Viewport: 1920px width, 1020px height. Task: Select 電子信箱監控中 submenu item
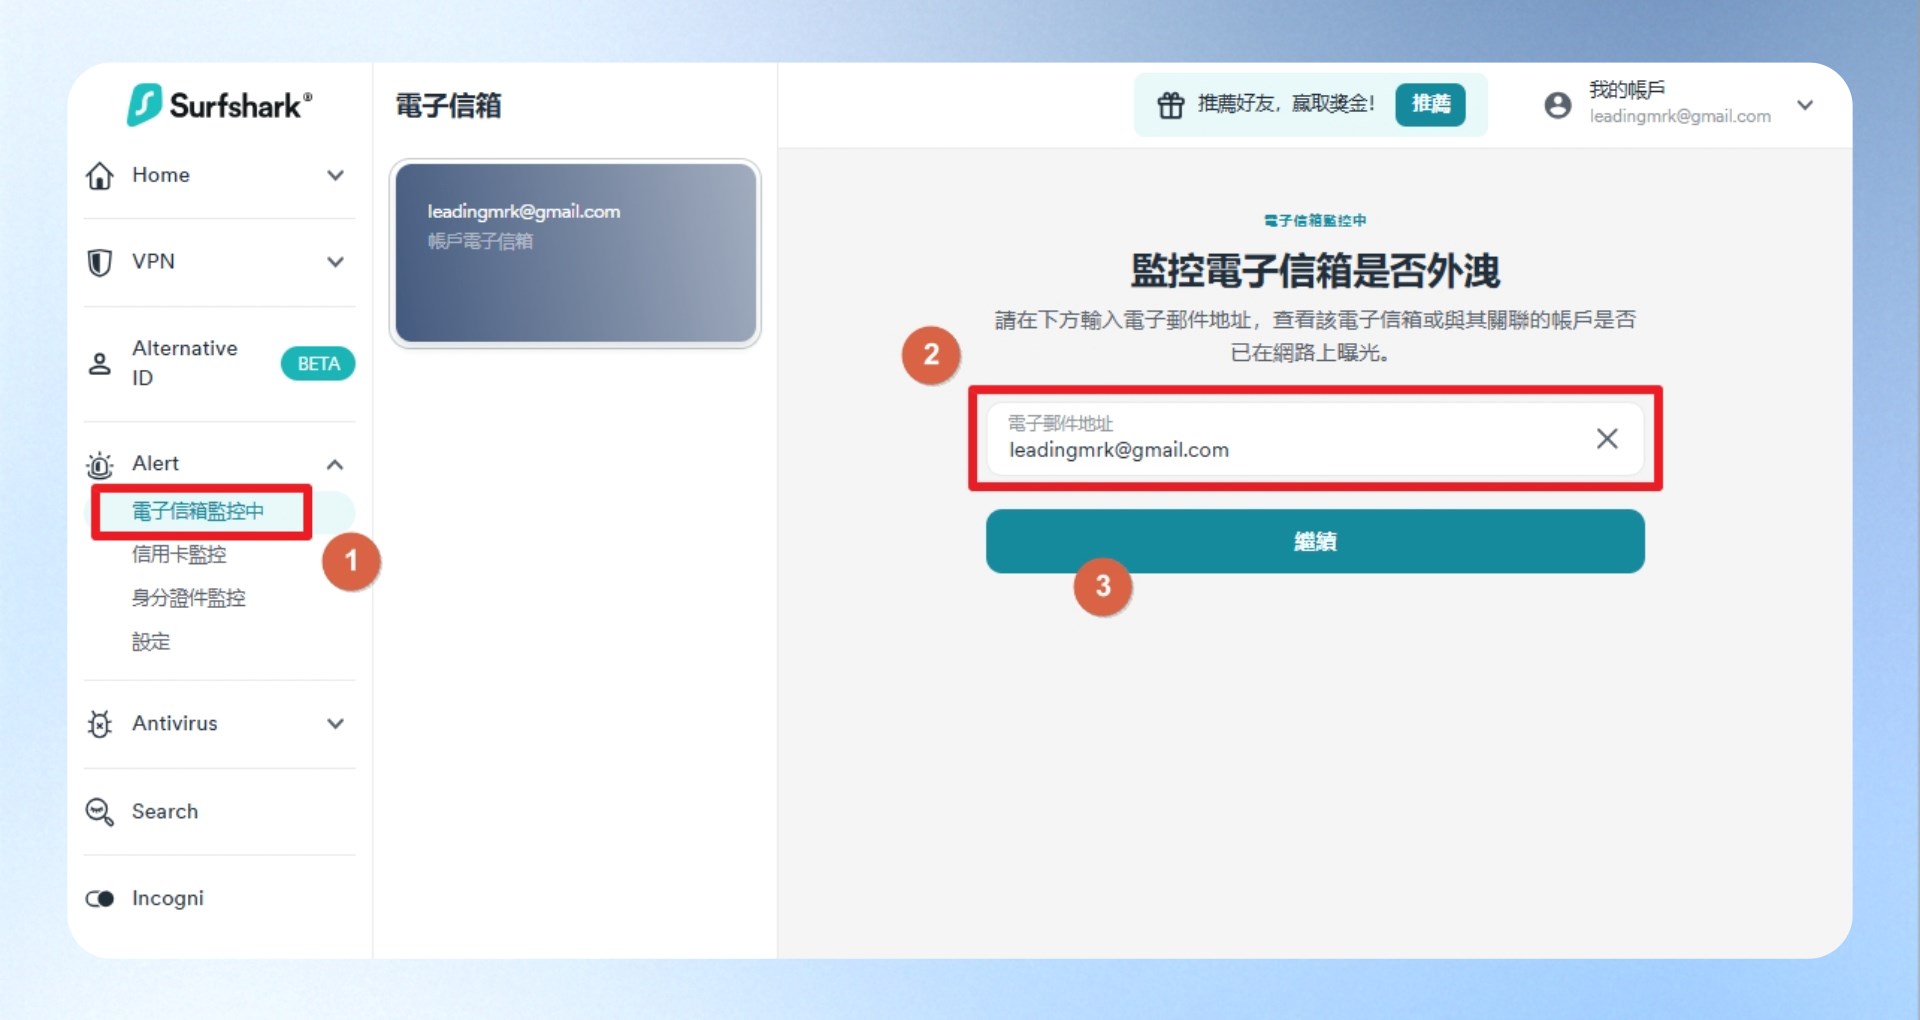tap(198, 512)
